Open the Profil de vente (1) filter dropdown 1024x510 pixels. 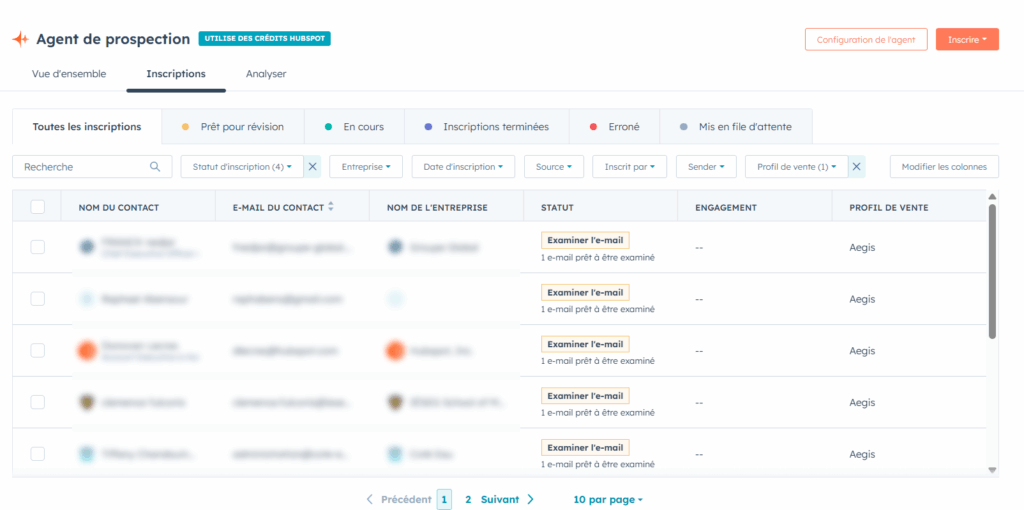pos(797,167)
